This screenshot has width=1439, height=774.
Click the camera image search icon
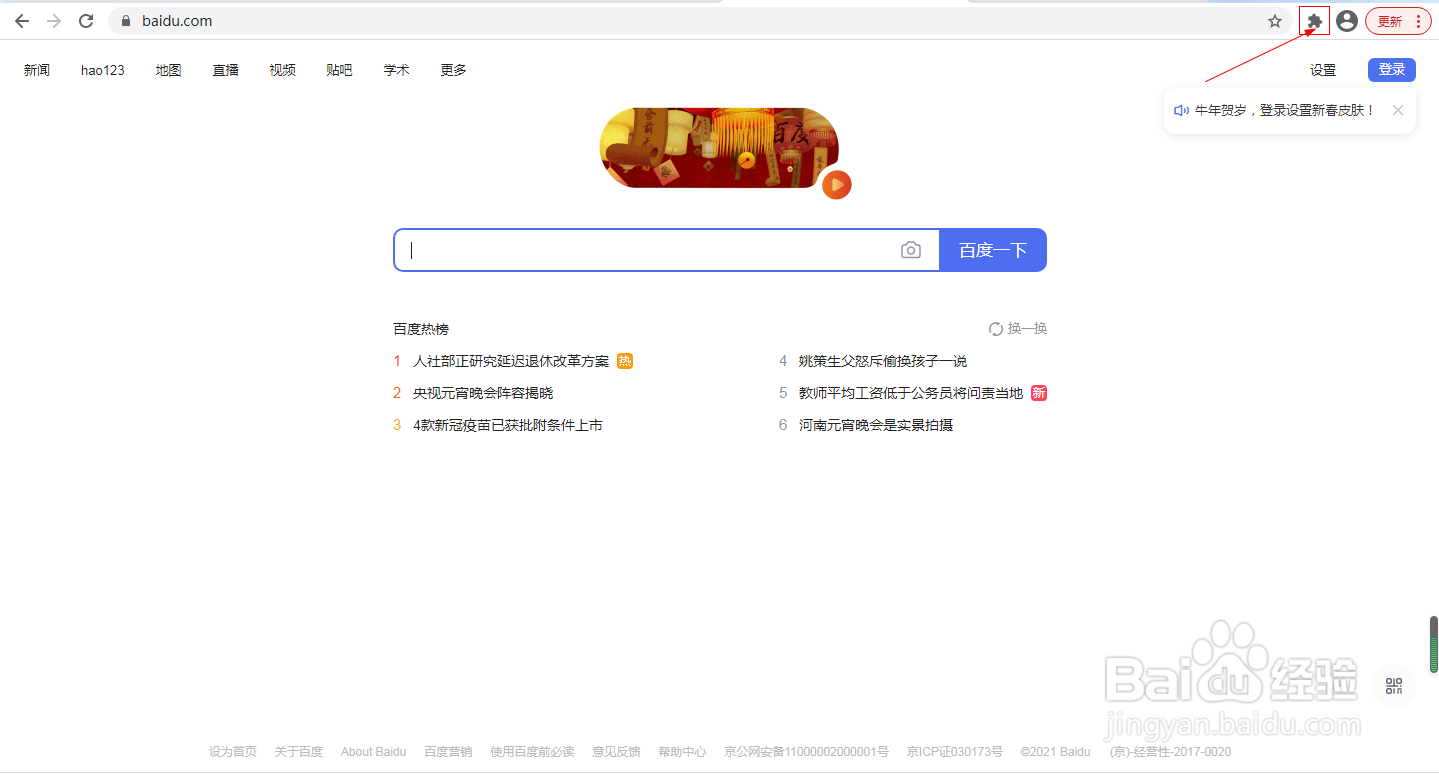point(910,250)
